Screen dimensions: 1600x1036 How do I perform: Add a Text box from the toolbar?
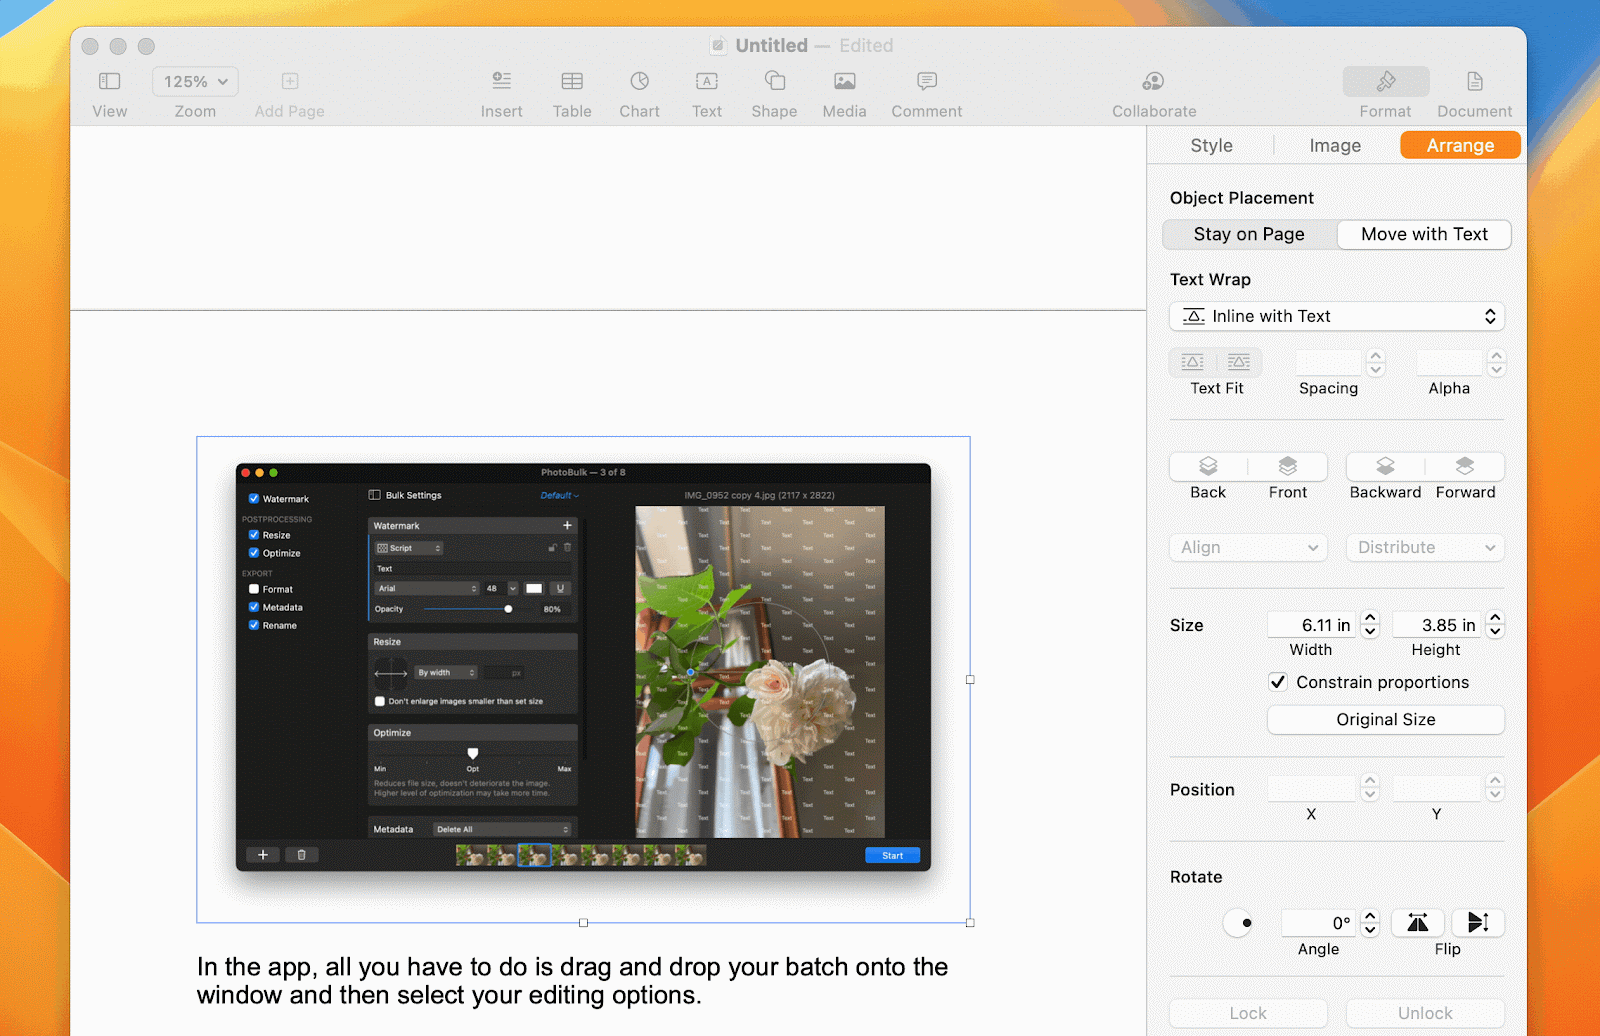point(707,81)
